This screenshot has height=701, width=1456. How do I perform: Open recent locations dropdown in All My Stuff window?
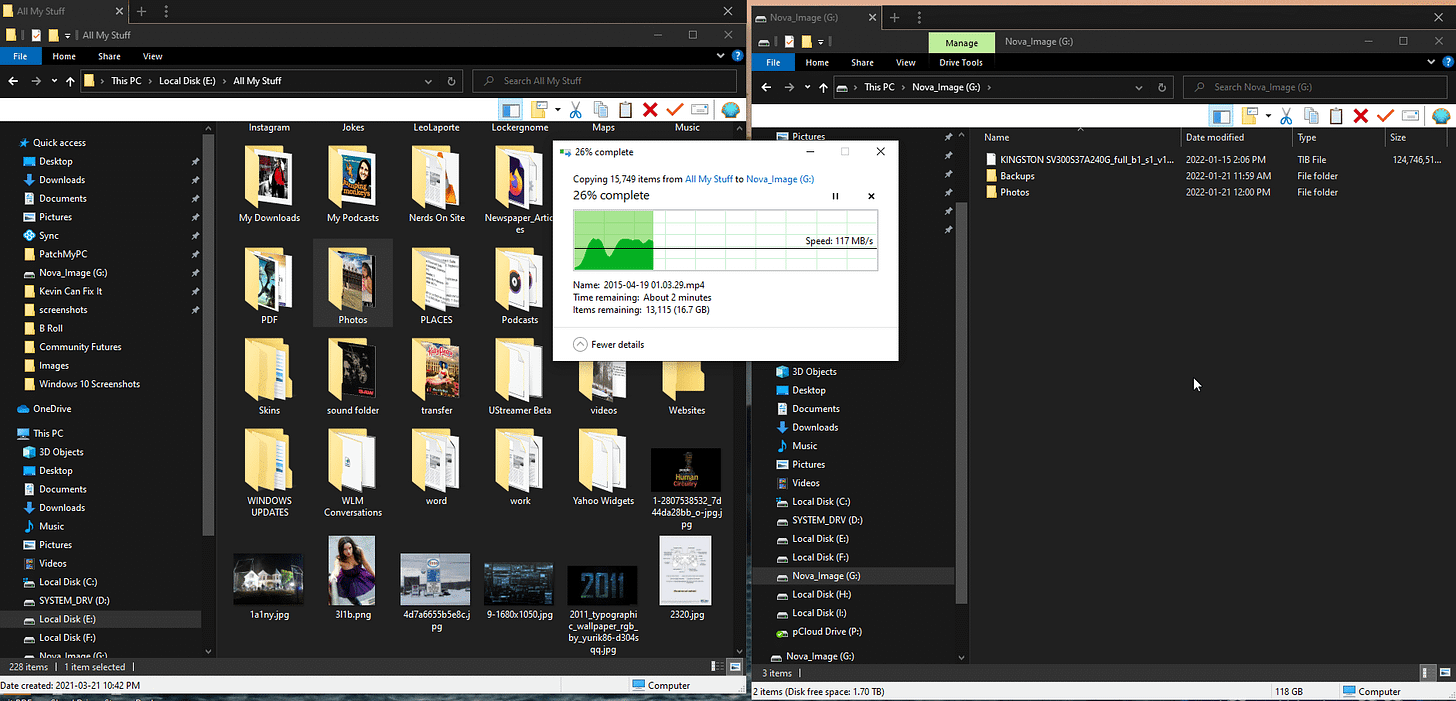tap(53, 81)
